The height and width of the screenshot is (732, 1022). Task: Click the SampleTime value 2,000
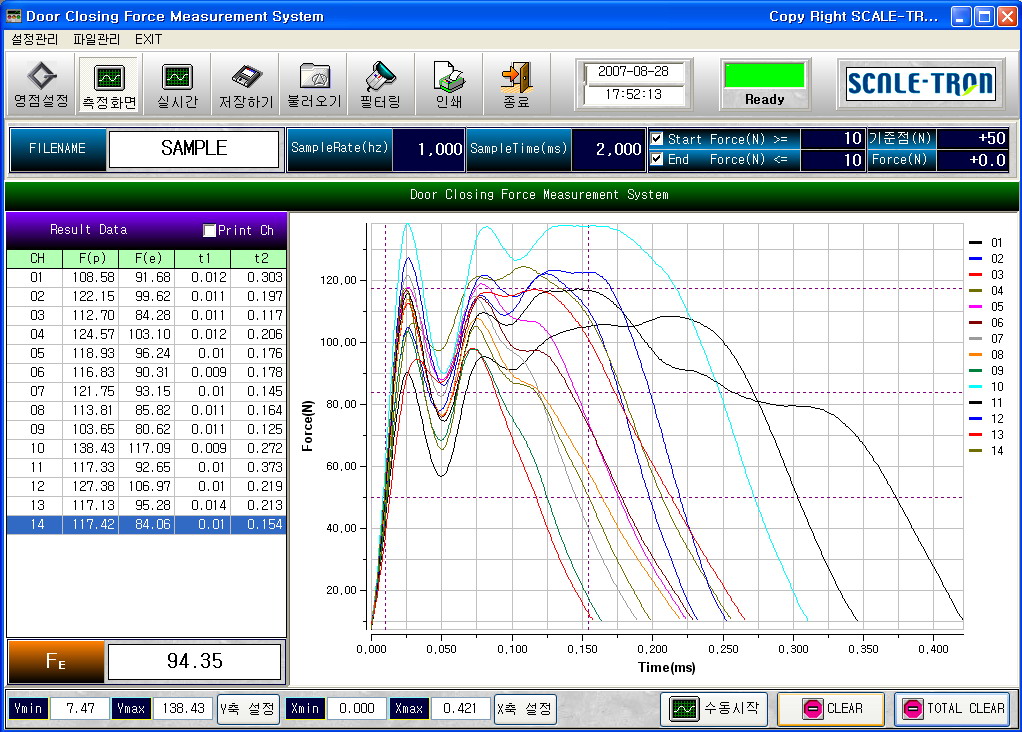point(609,149)
